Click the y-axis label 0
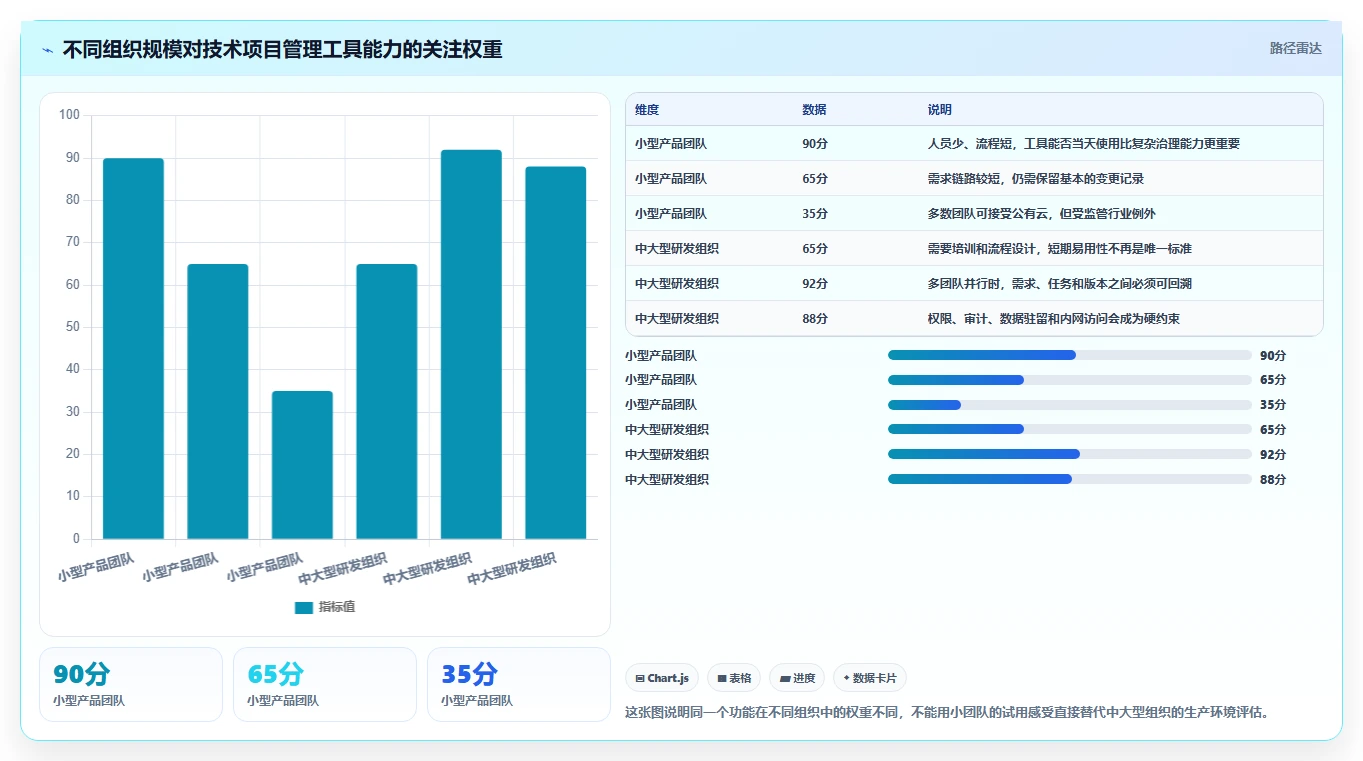1363x761 pixels. 76,539
